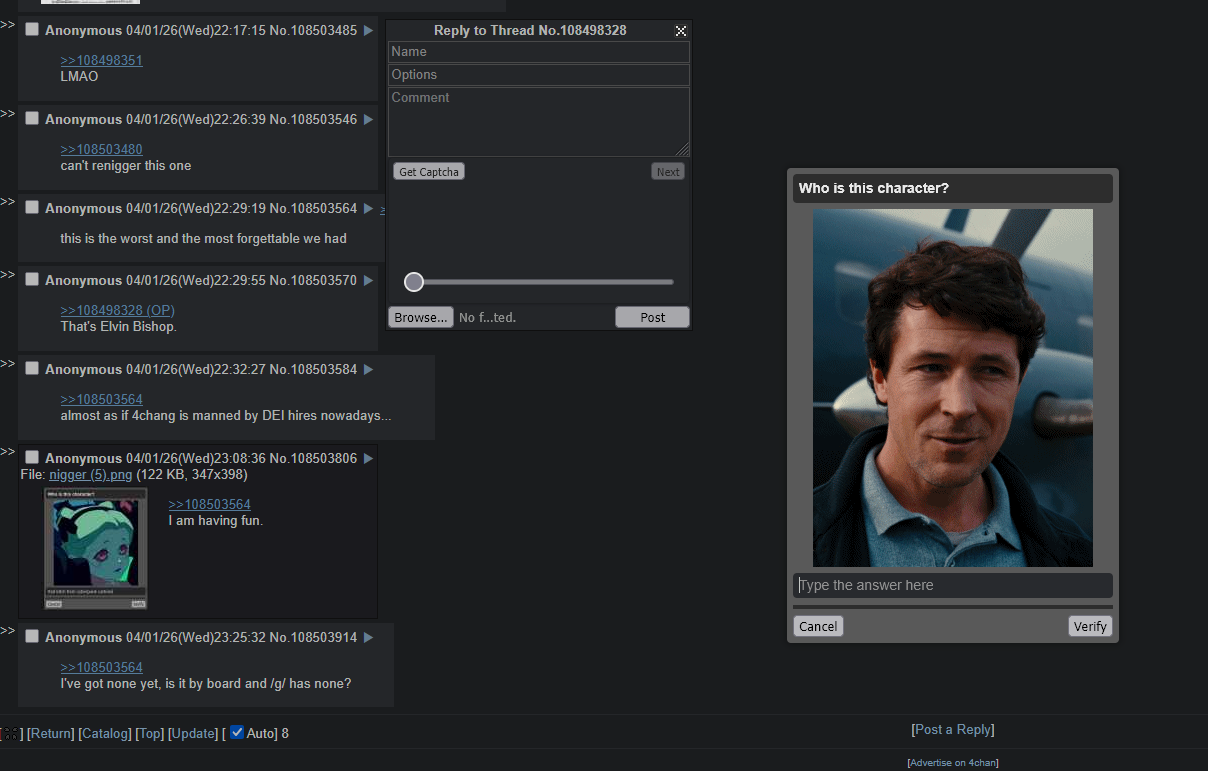Click the "I am having fun." comment text
This screenshot has height=771, width=1208.
tap(215, 520)
